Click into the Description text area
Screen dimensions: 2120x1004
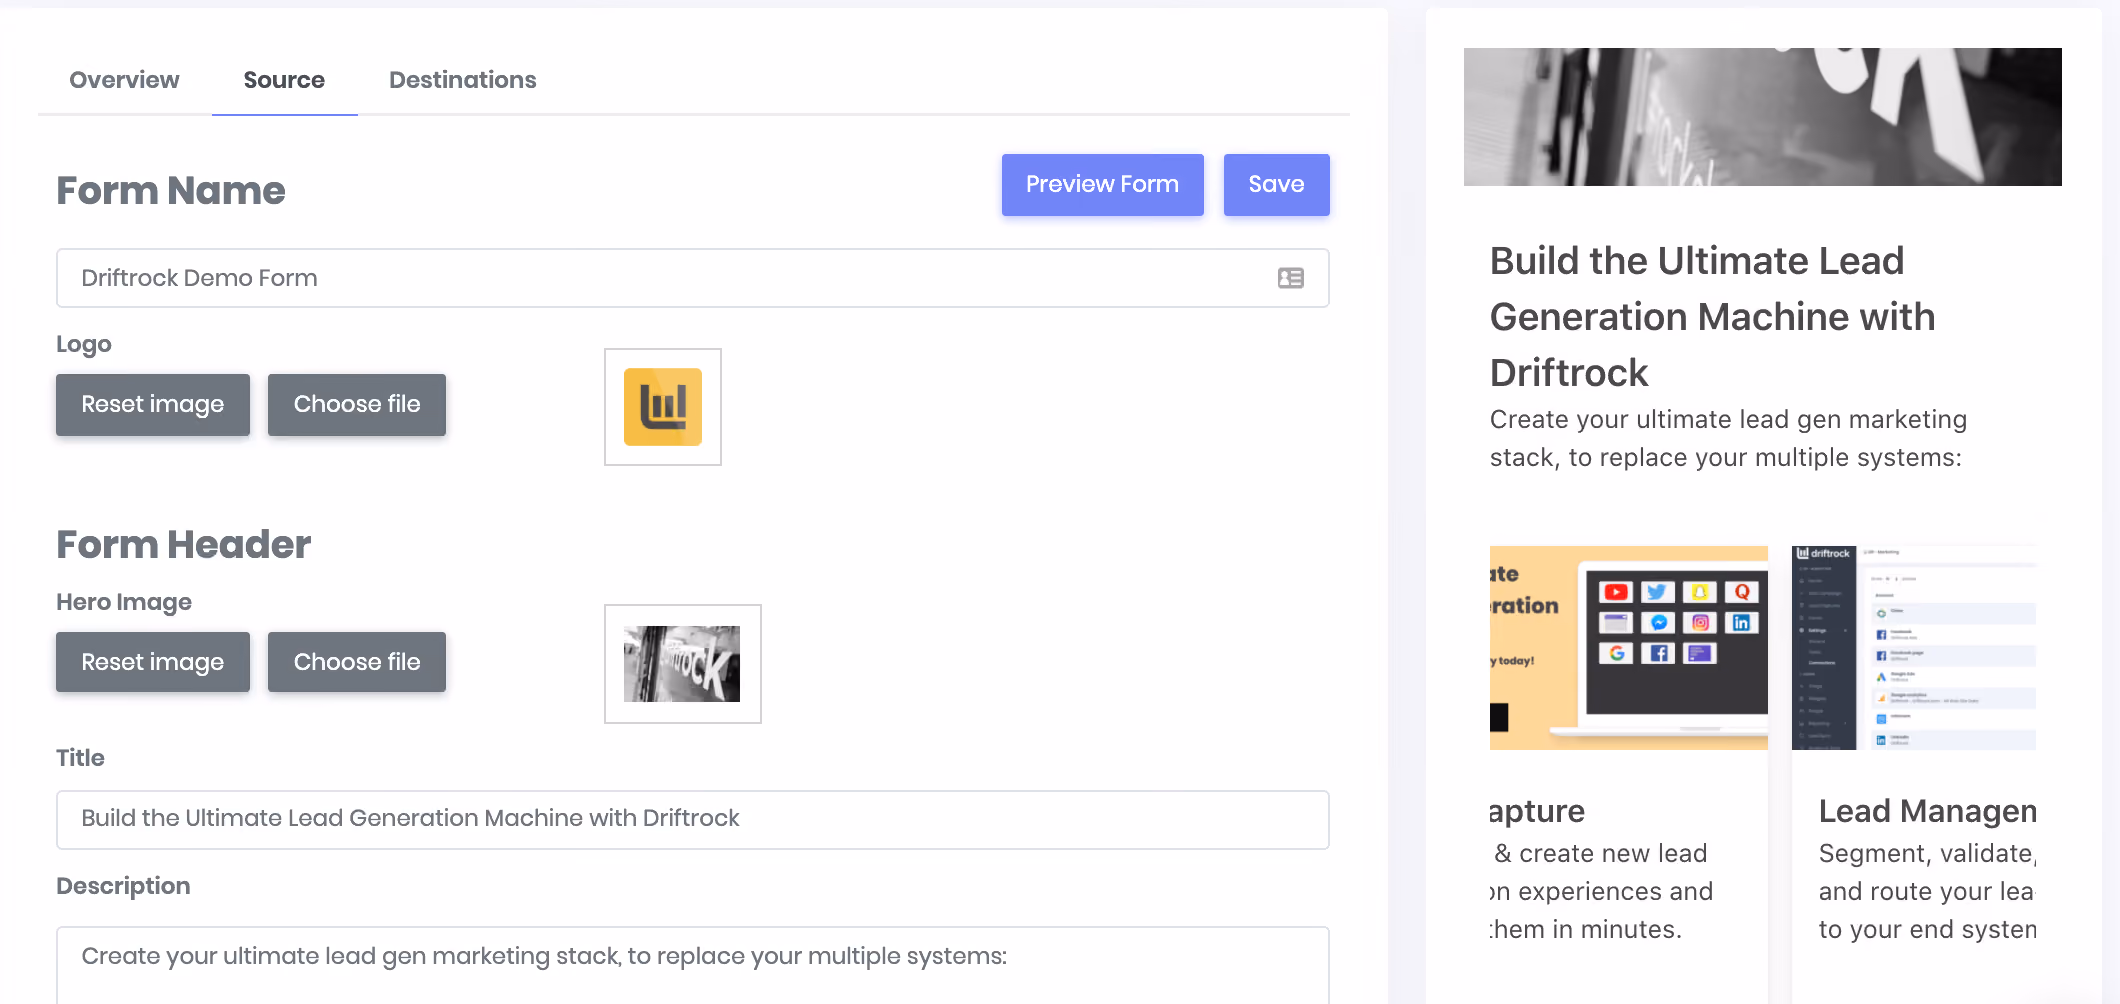(692, 965)
